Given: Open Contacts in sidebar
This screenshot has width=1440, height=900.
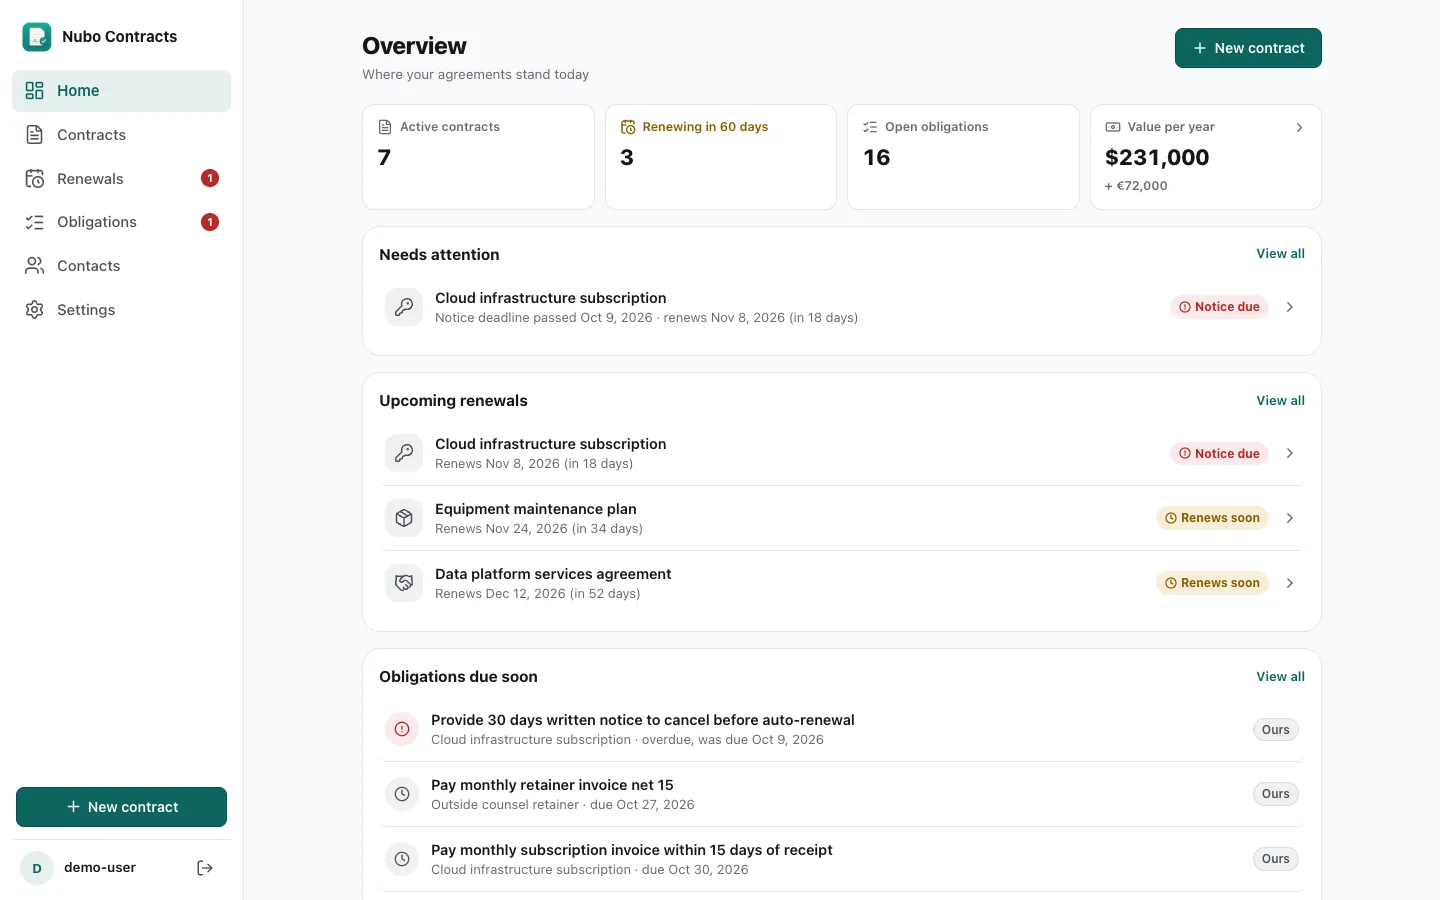Looking at the screenshot, I should [121, 266].
